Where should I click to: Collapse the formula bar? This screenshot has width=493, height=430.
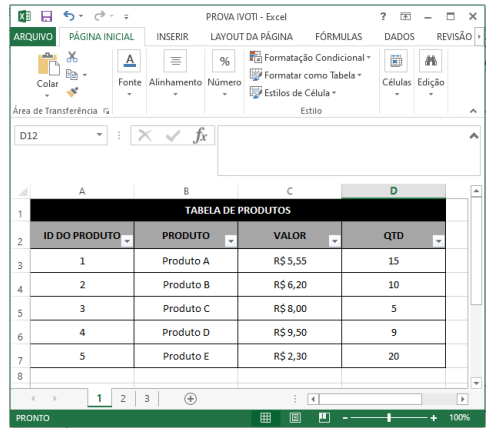pyautogui.click(x=474, y=136)
